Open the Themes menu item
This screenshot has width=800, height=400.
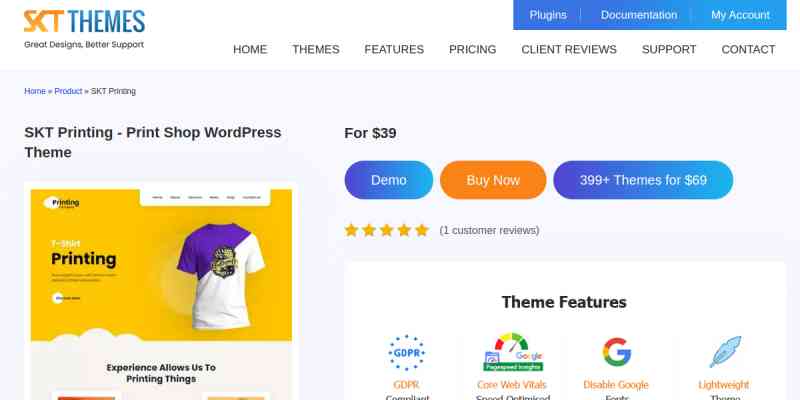[316, 49]
